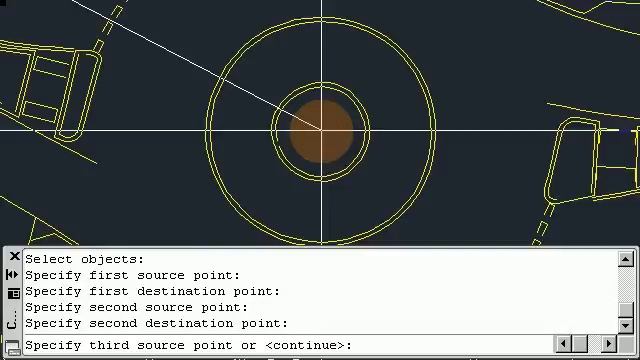Open command window properties icon
The height and width of the screenshot is (360, 640).
click(13, 293)
